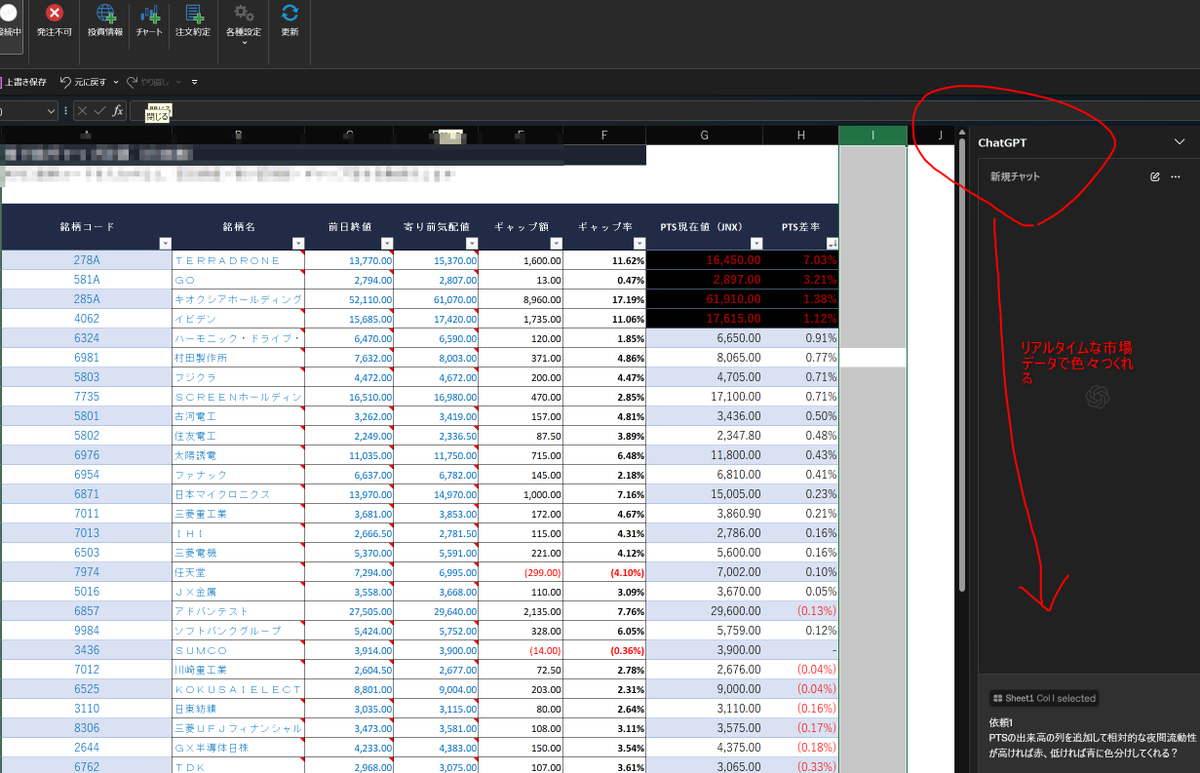Click the formula bar confirm checkmark
Screen dimensions: 1200x773
99,111
